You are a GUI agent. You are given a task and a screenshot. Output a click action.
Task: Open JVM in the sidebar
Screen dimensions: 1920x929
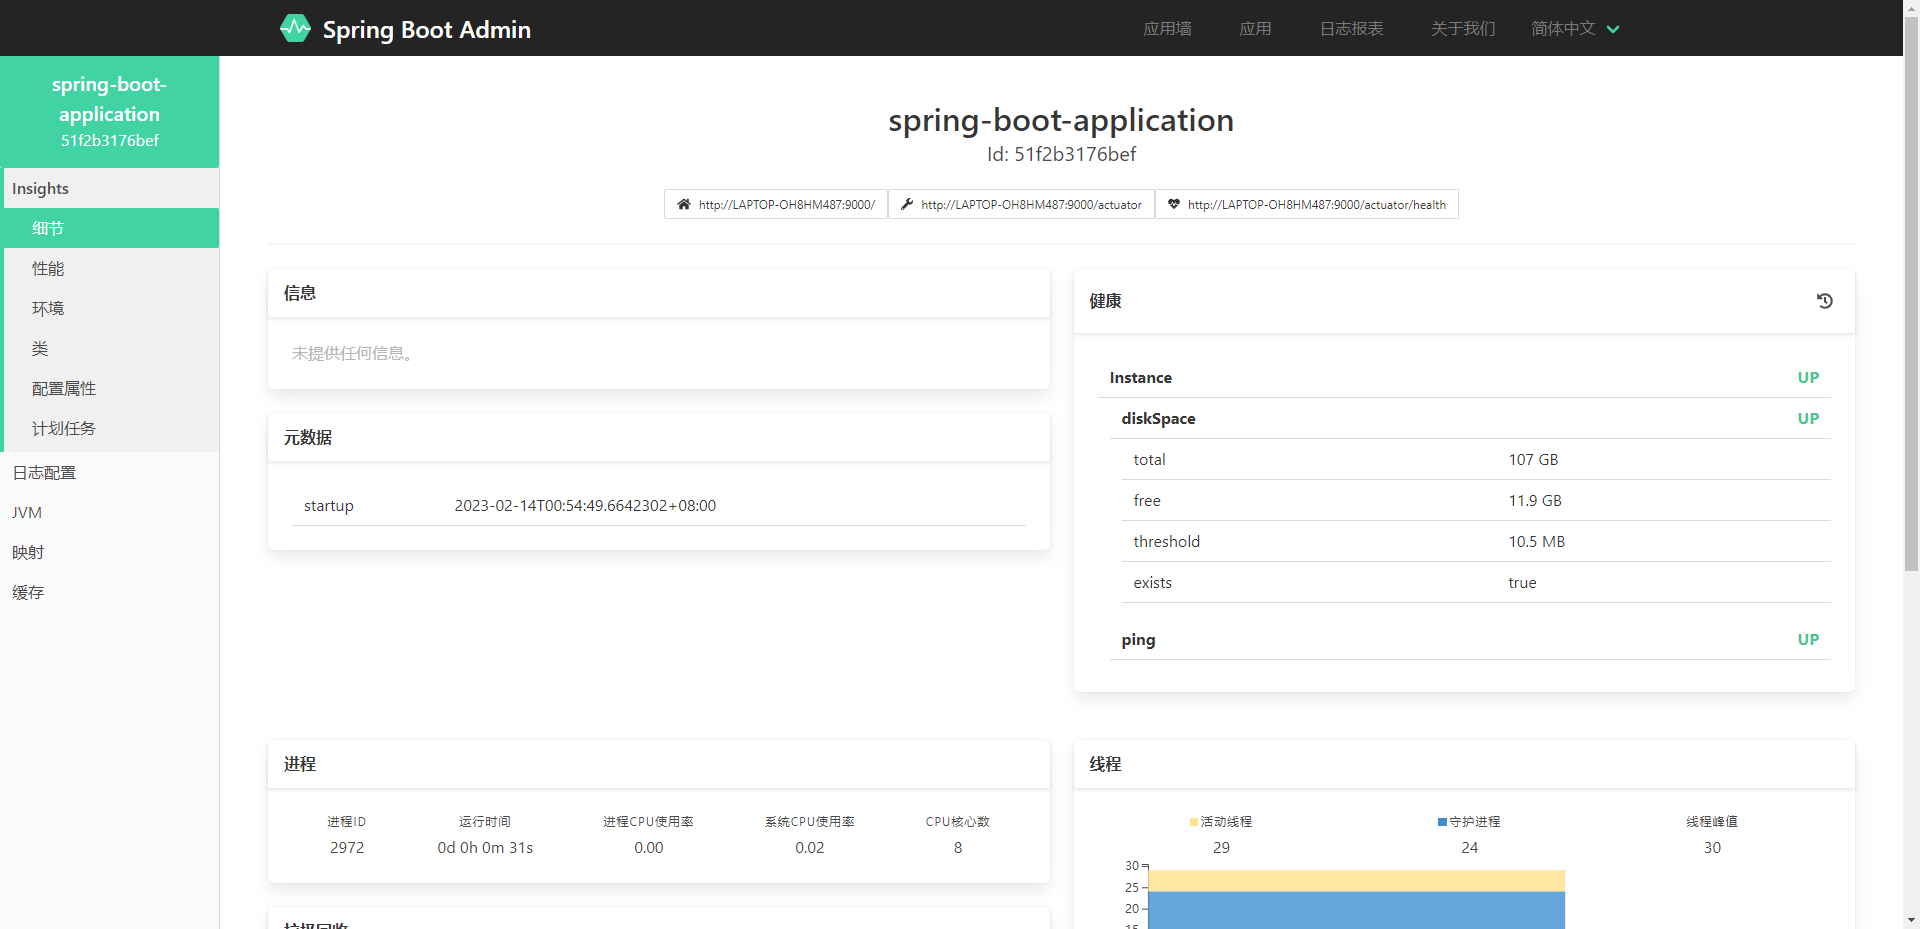(x=110, y=512)
